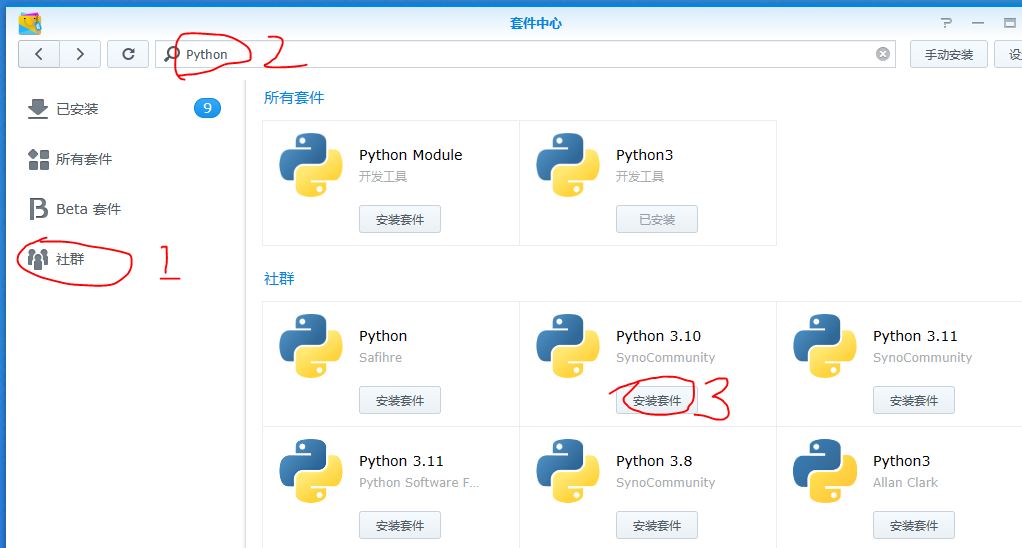Click Python Software F... developer text

tap(419, 483)
